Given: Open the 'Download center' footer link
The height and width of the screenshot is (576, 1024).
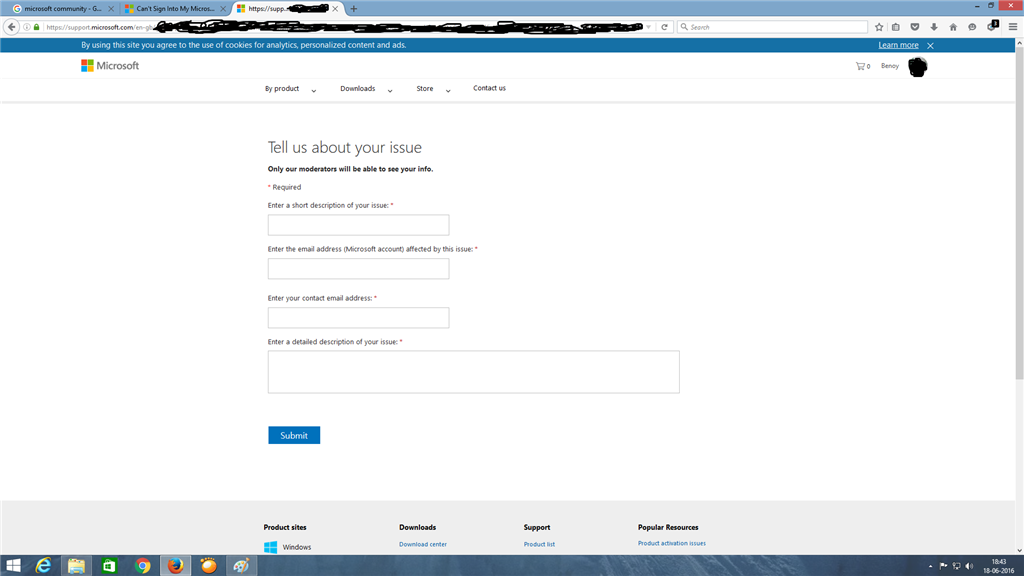Looking at the screenshot, I should [x=423, y=544].
